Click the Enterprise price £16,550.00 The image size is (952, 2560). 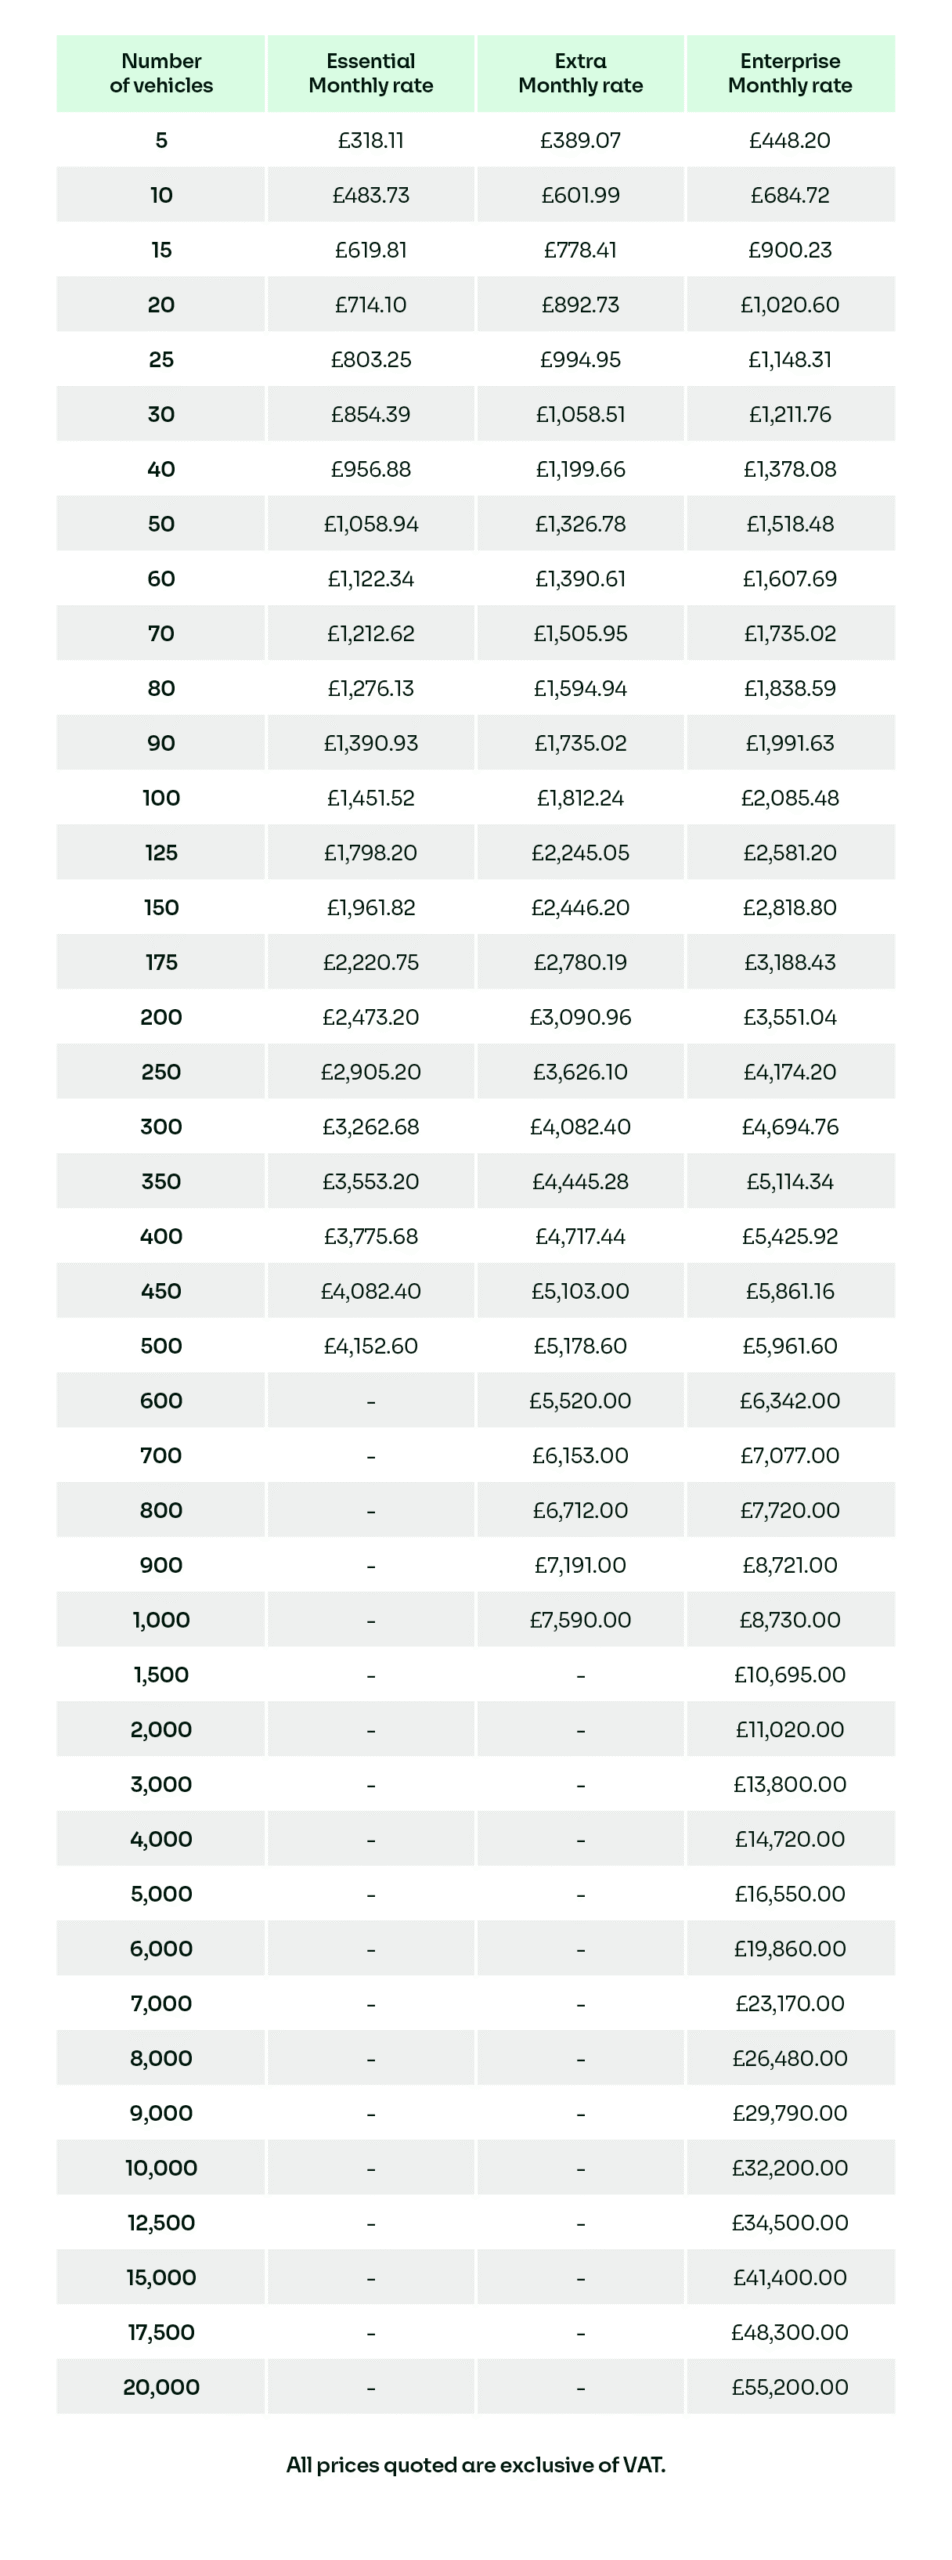789,1894
